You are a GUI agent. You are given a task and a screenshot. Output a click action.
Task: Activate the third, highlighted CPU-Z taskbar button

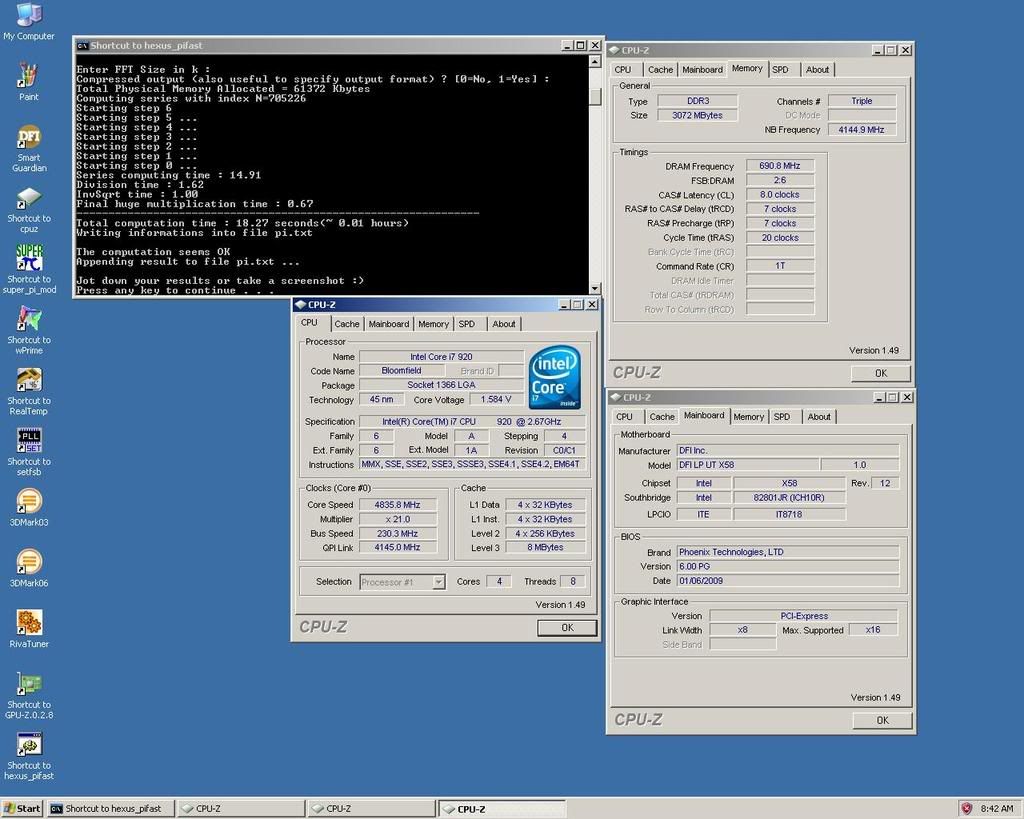click(x=502, y=809)
